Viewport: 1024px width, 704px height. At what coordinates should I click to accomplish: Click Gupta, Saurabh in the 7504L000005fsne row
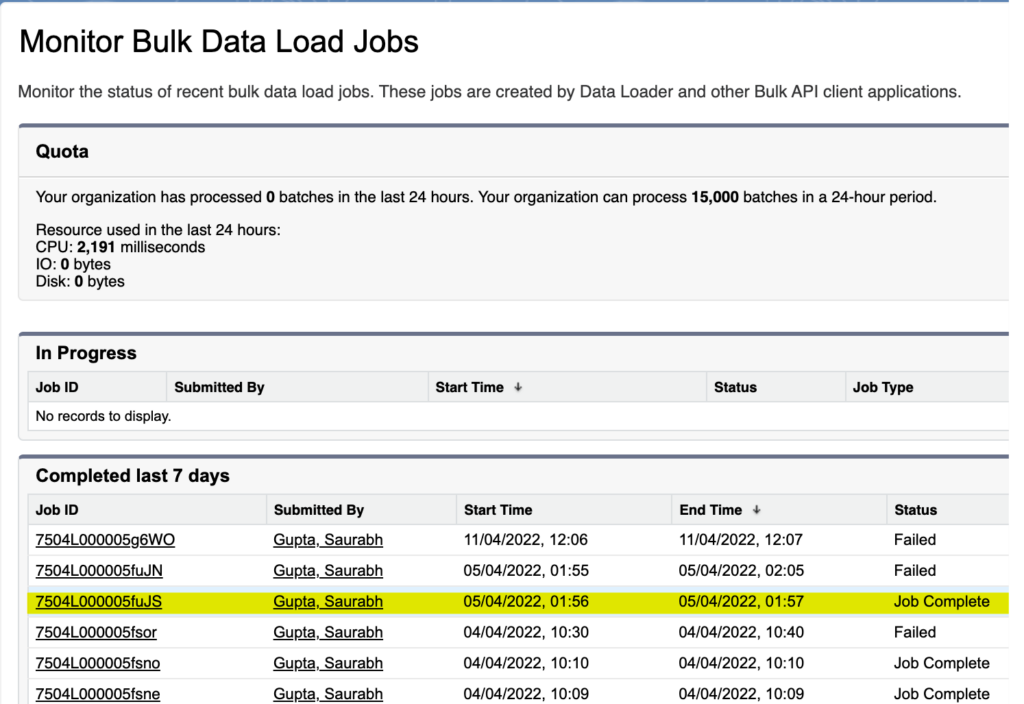328,694
